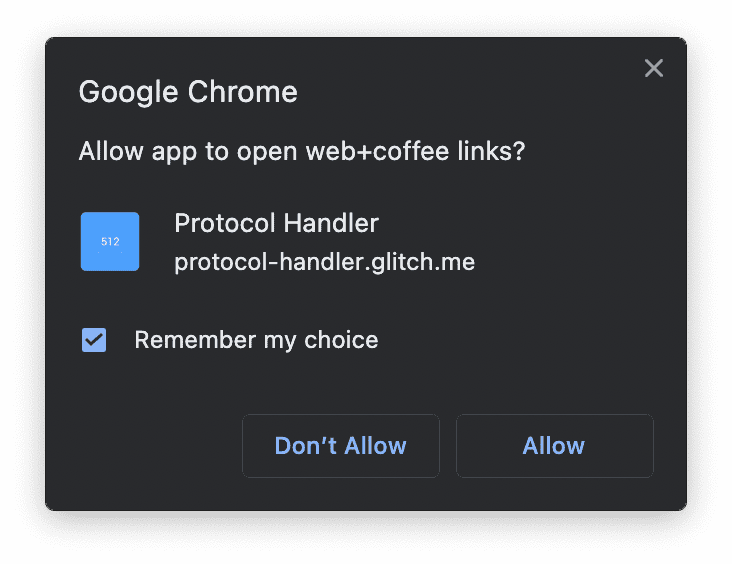Click the word Chrome in the heading
732x564 pixels.
tap(243, 92)
